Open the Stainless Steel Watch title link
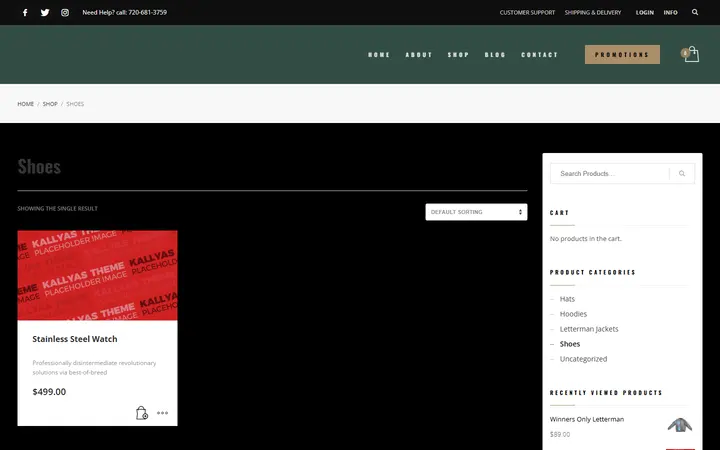Image resolution: width=720 pixels, height=450 pixels. point(75,339)
